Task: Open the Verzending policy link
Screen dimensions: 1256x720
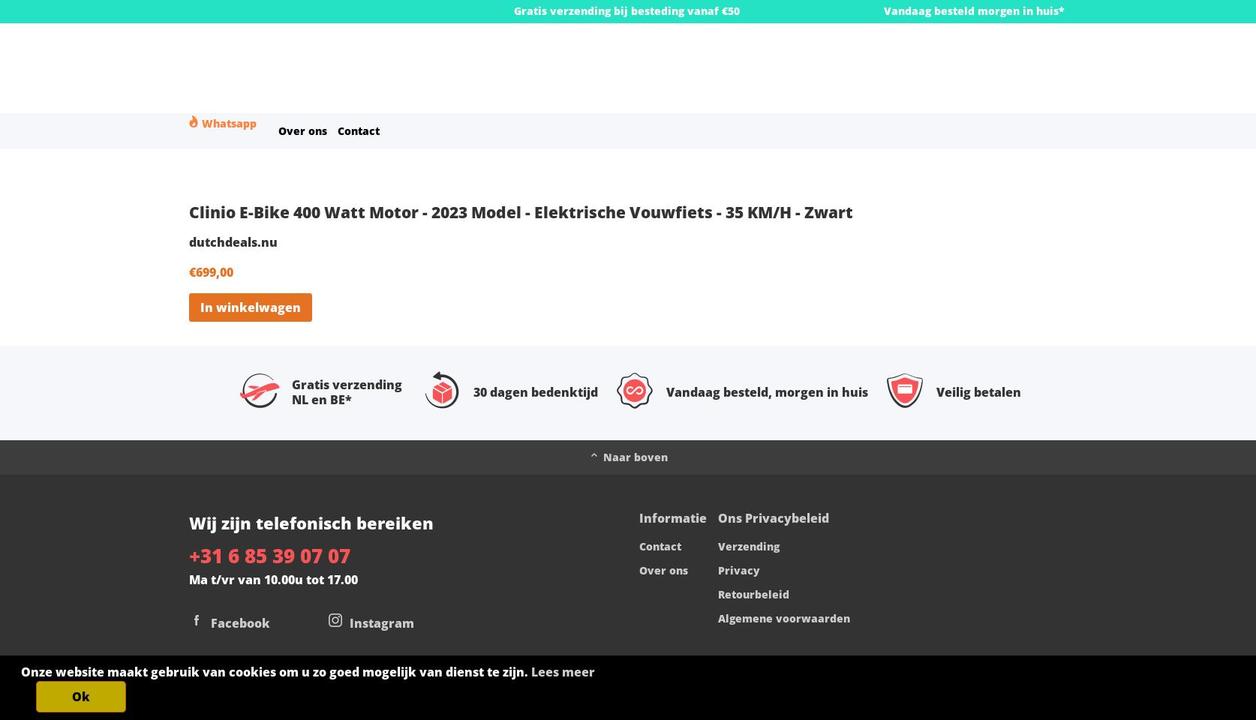Action: 749,546
